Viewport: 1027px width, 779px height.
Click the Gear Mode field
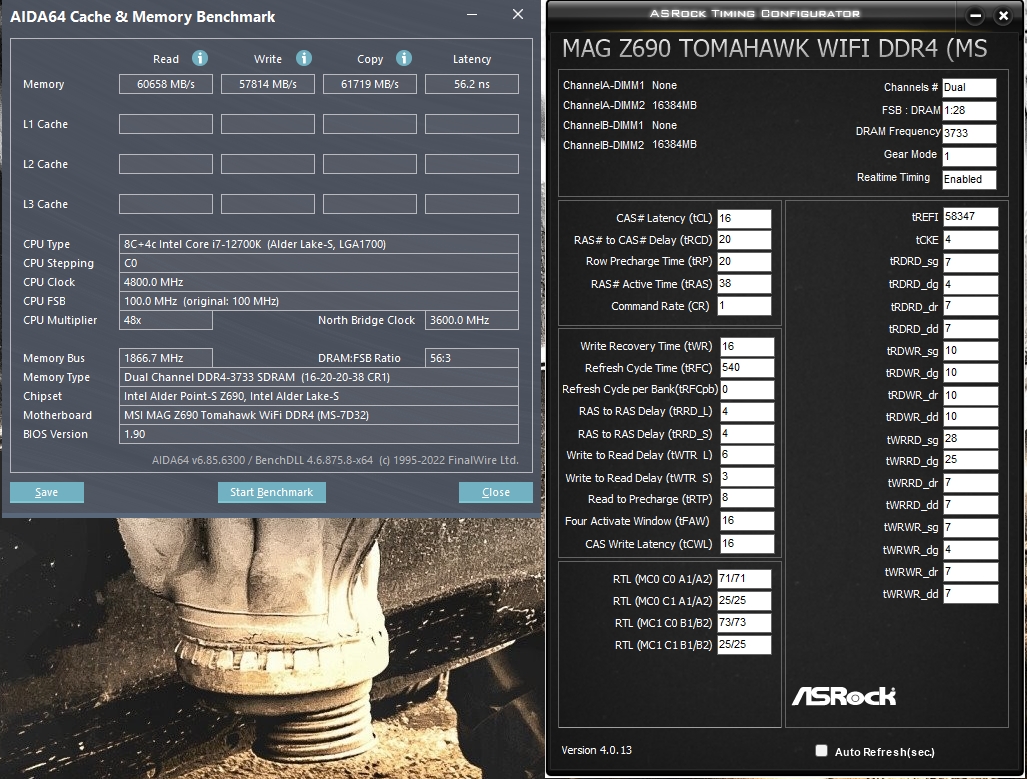click(x=969, y=156)
